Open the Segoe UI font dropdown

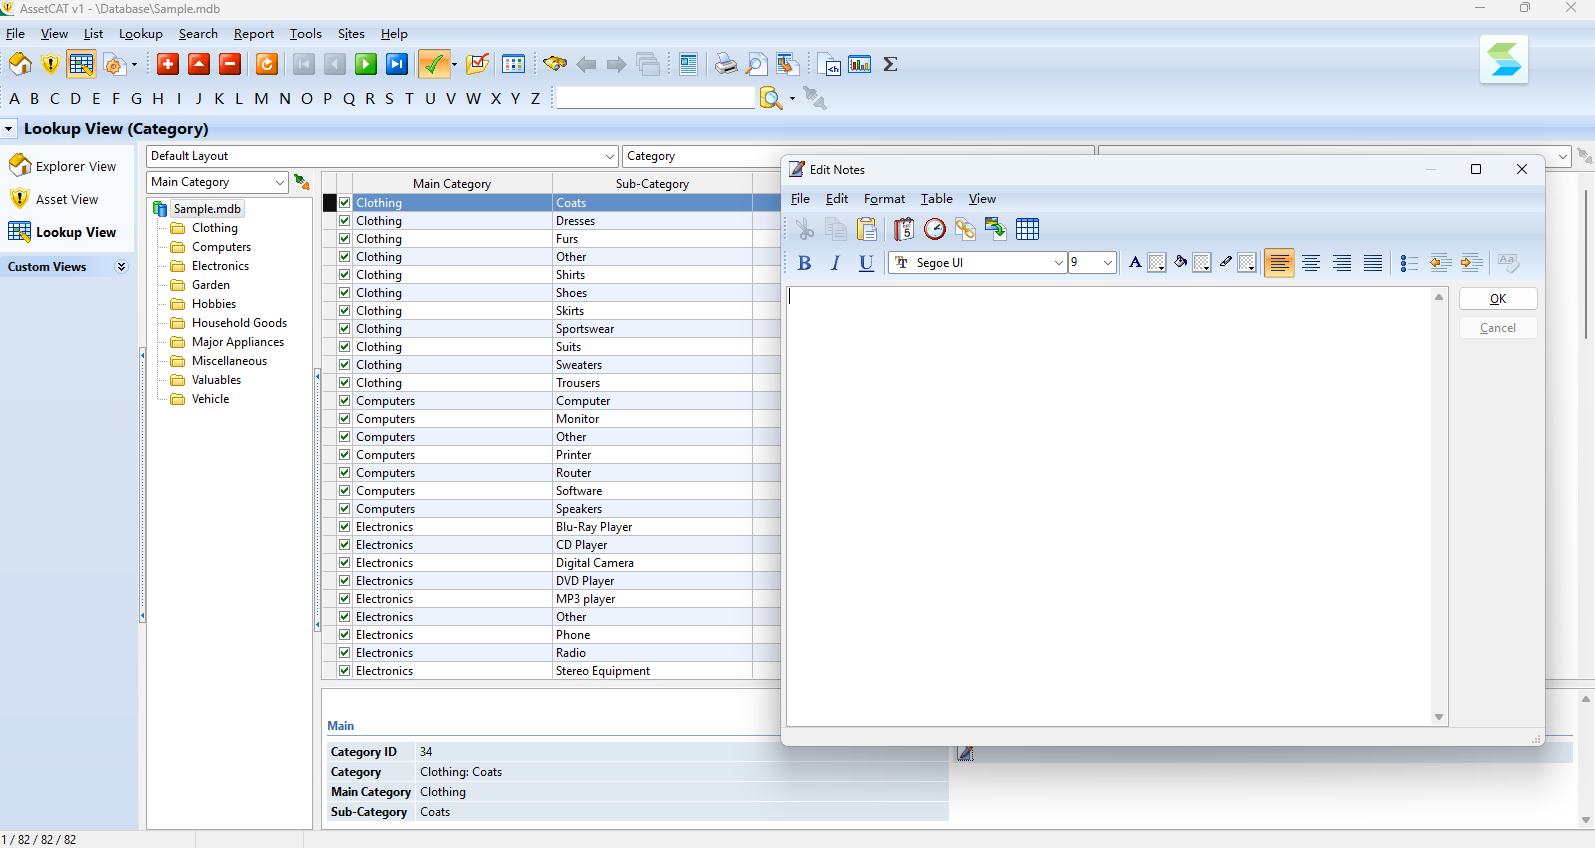[x=1058, y=263]
